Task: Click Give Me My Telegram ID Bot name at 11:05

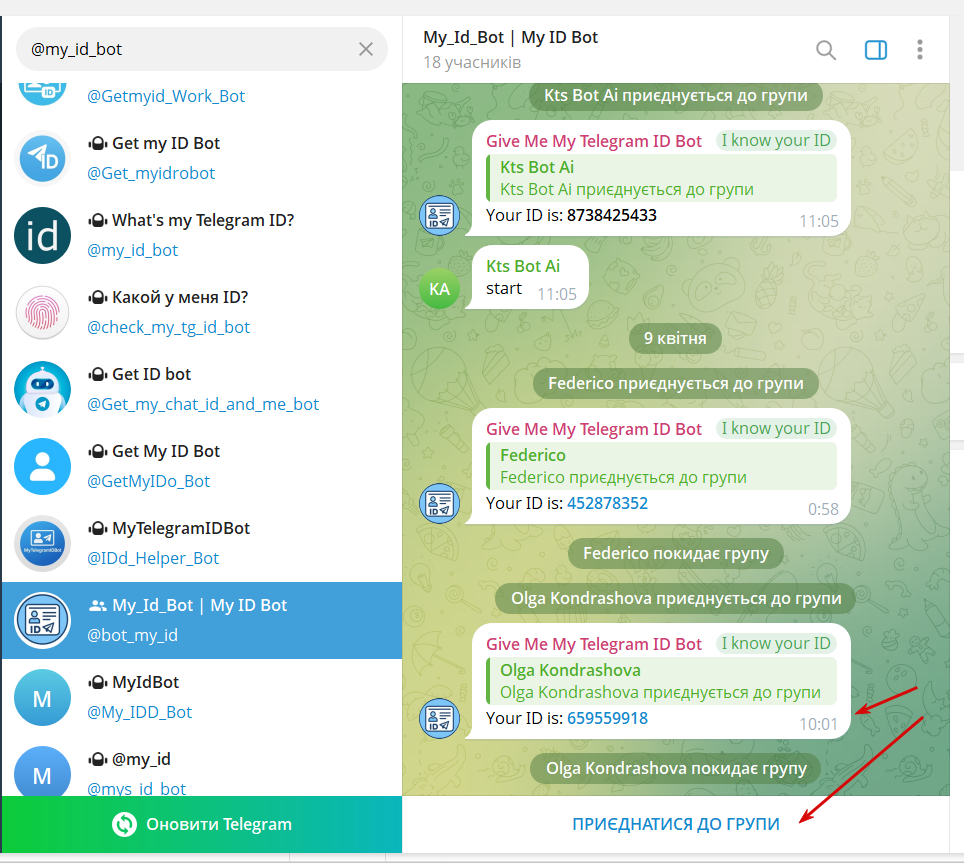Action: 594,141
